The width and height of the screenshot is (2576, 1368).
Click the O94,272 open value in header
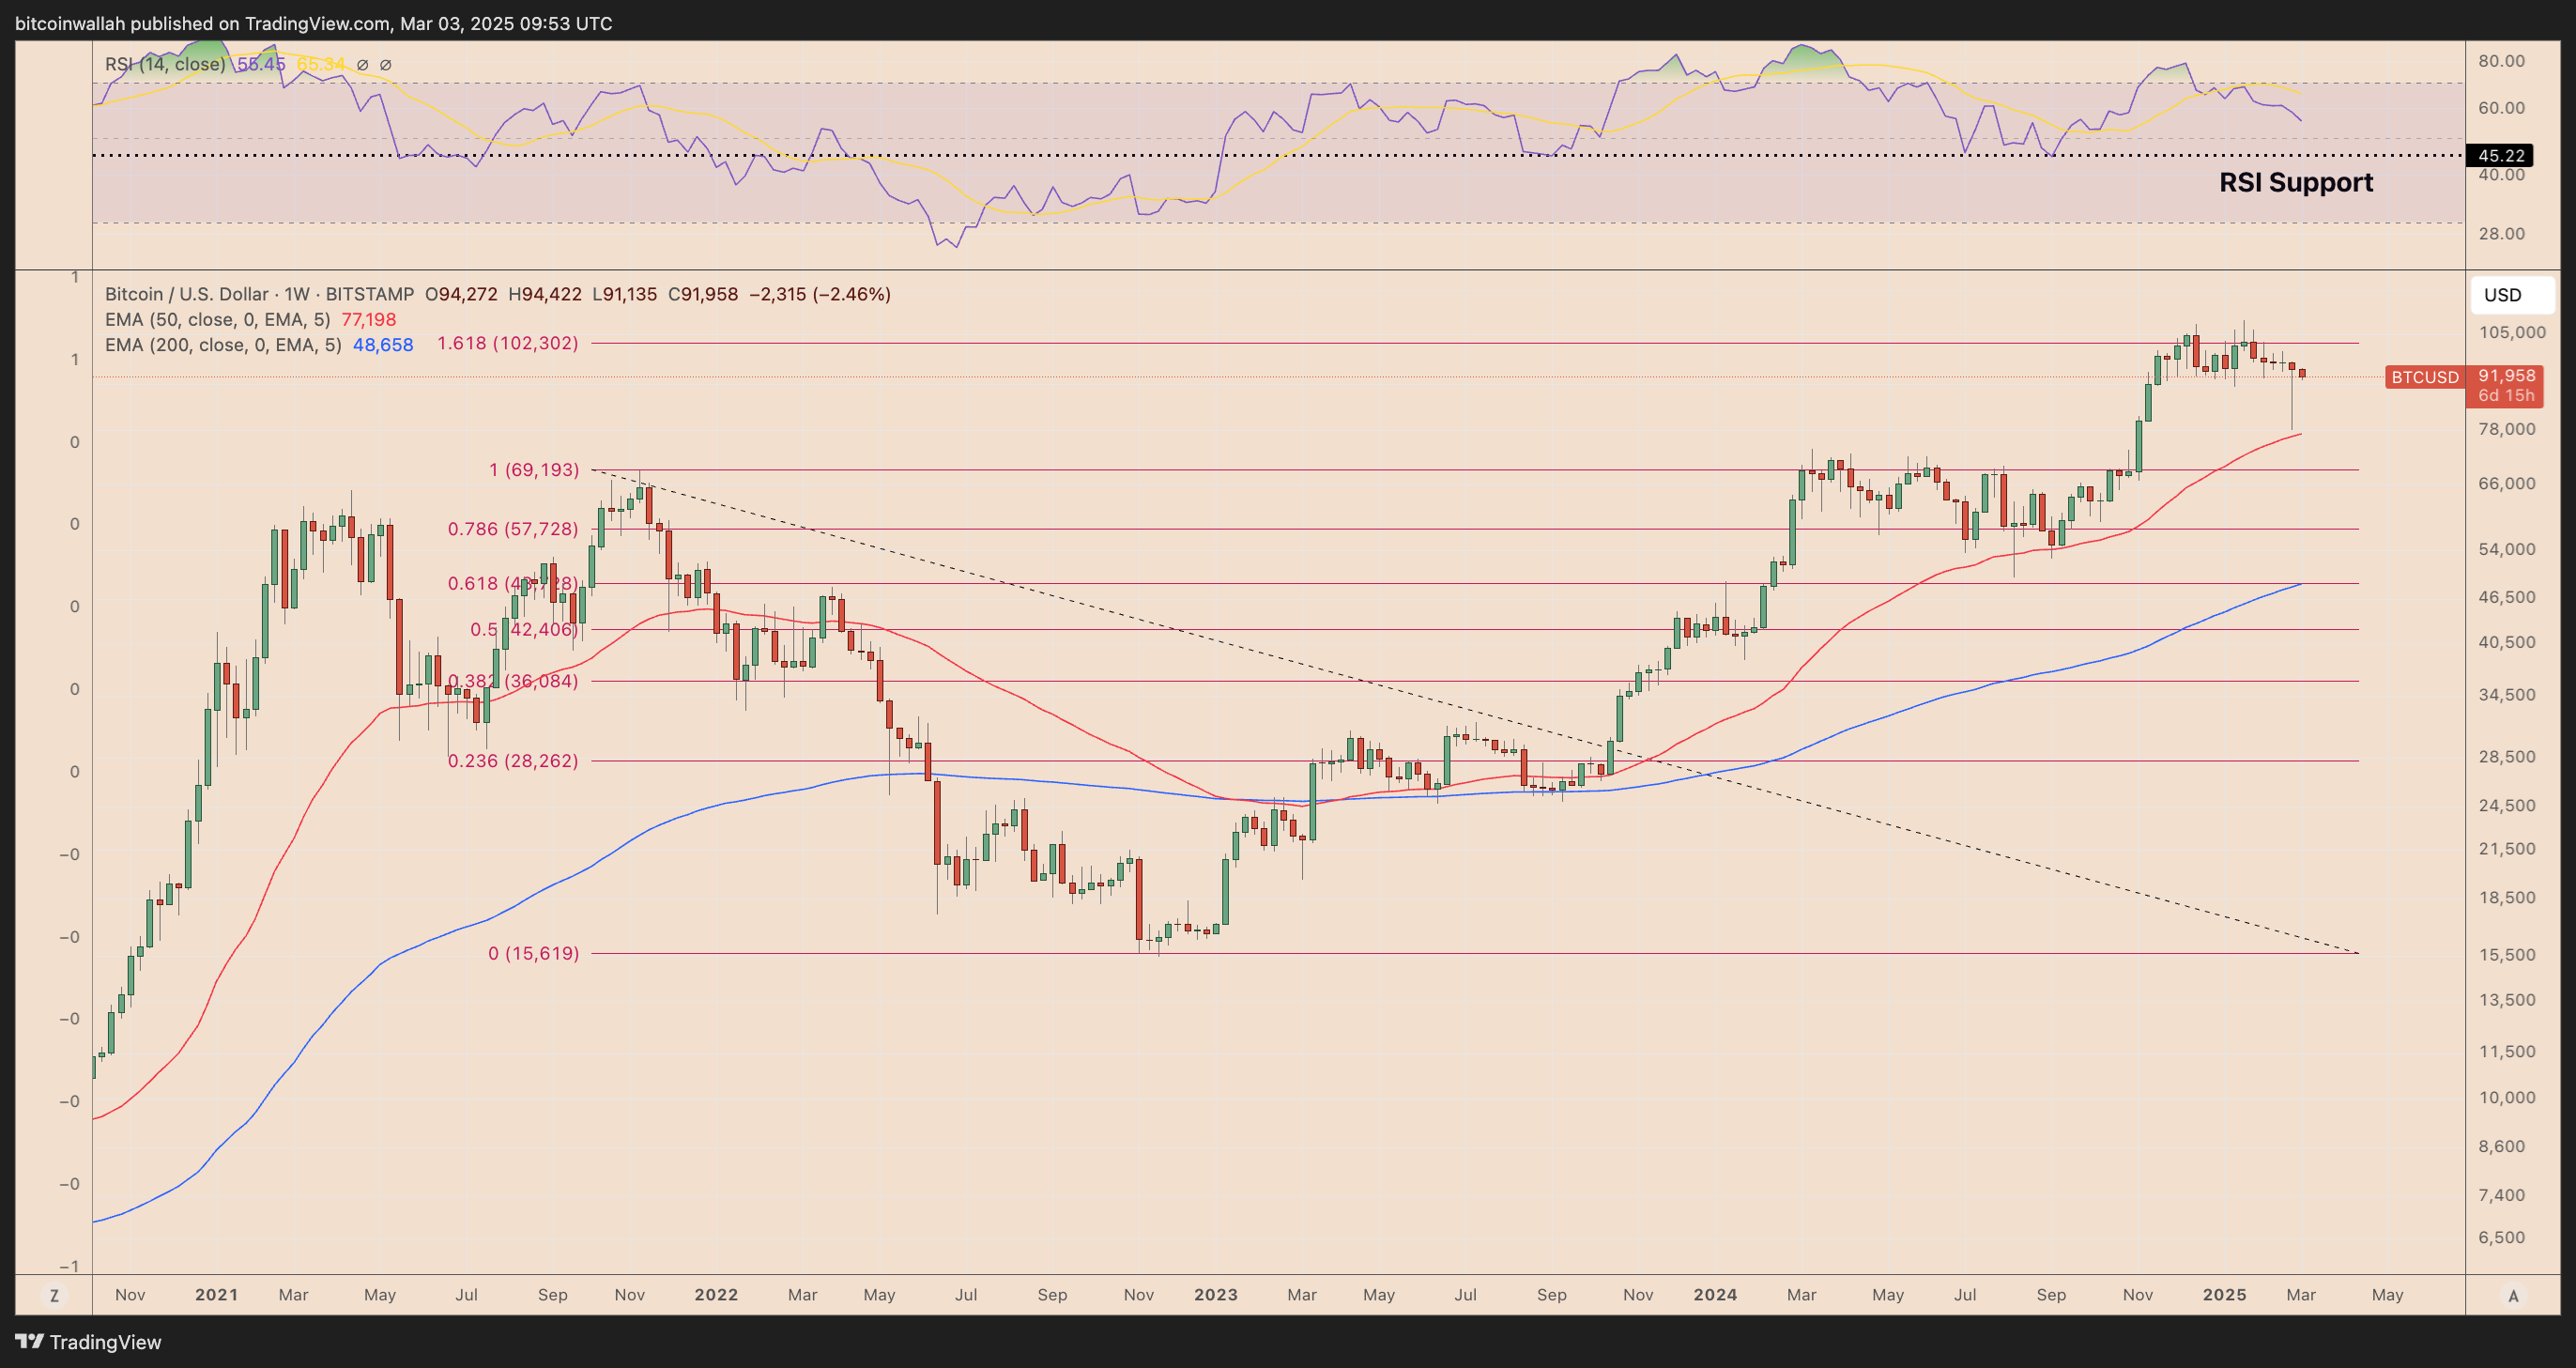[x=461, y=294]
